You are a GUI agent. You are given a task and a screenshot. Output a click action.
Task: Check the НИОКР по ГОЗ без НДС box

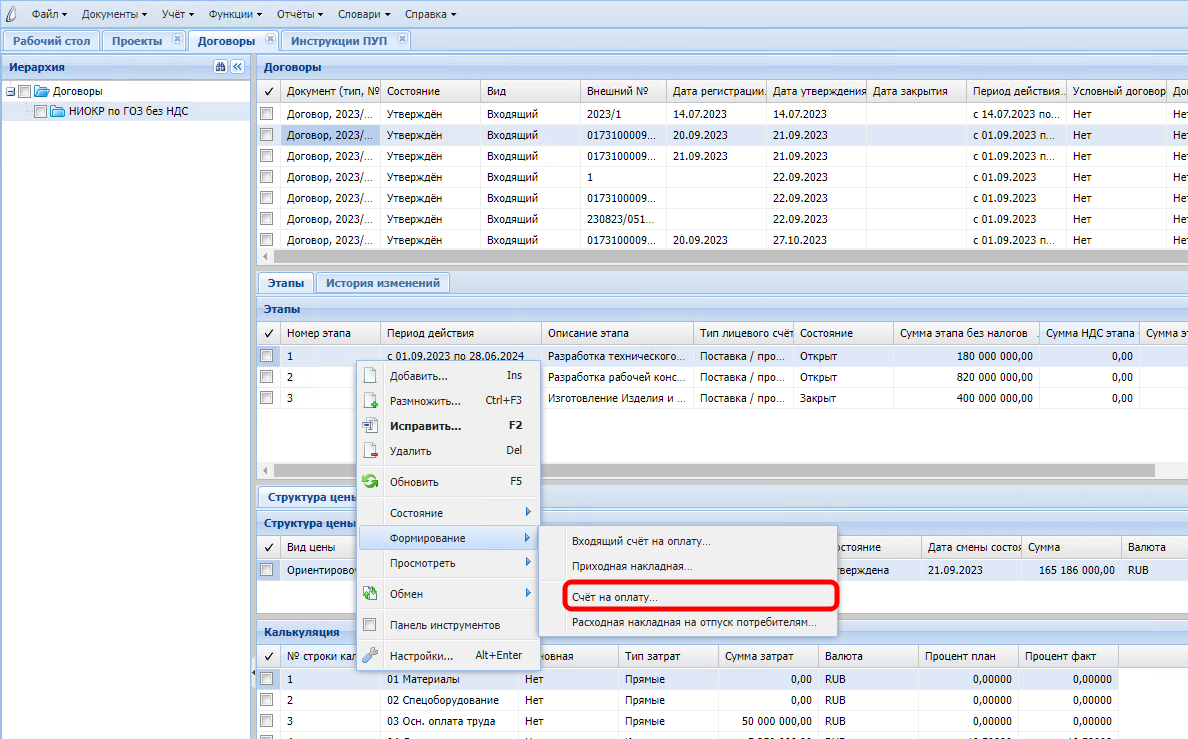coord(40,112)
